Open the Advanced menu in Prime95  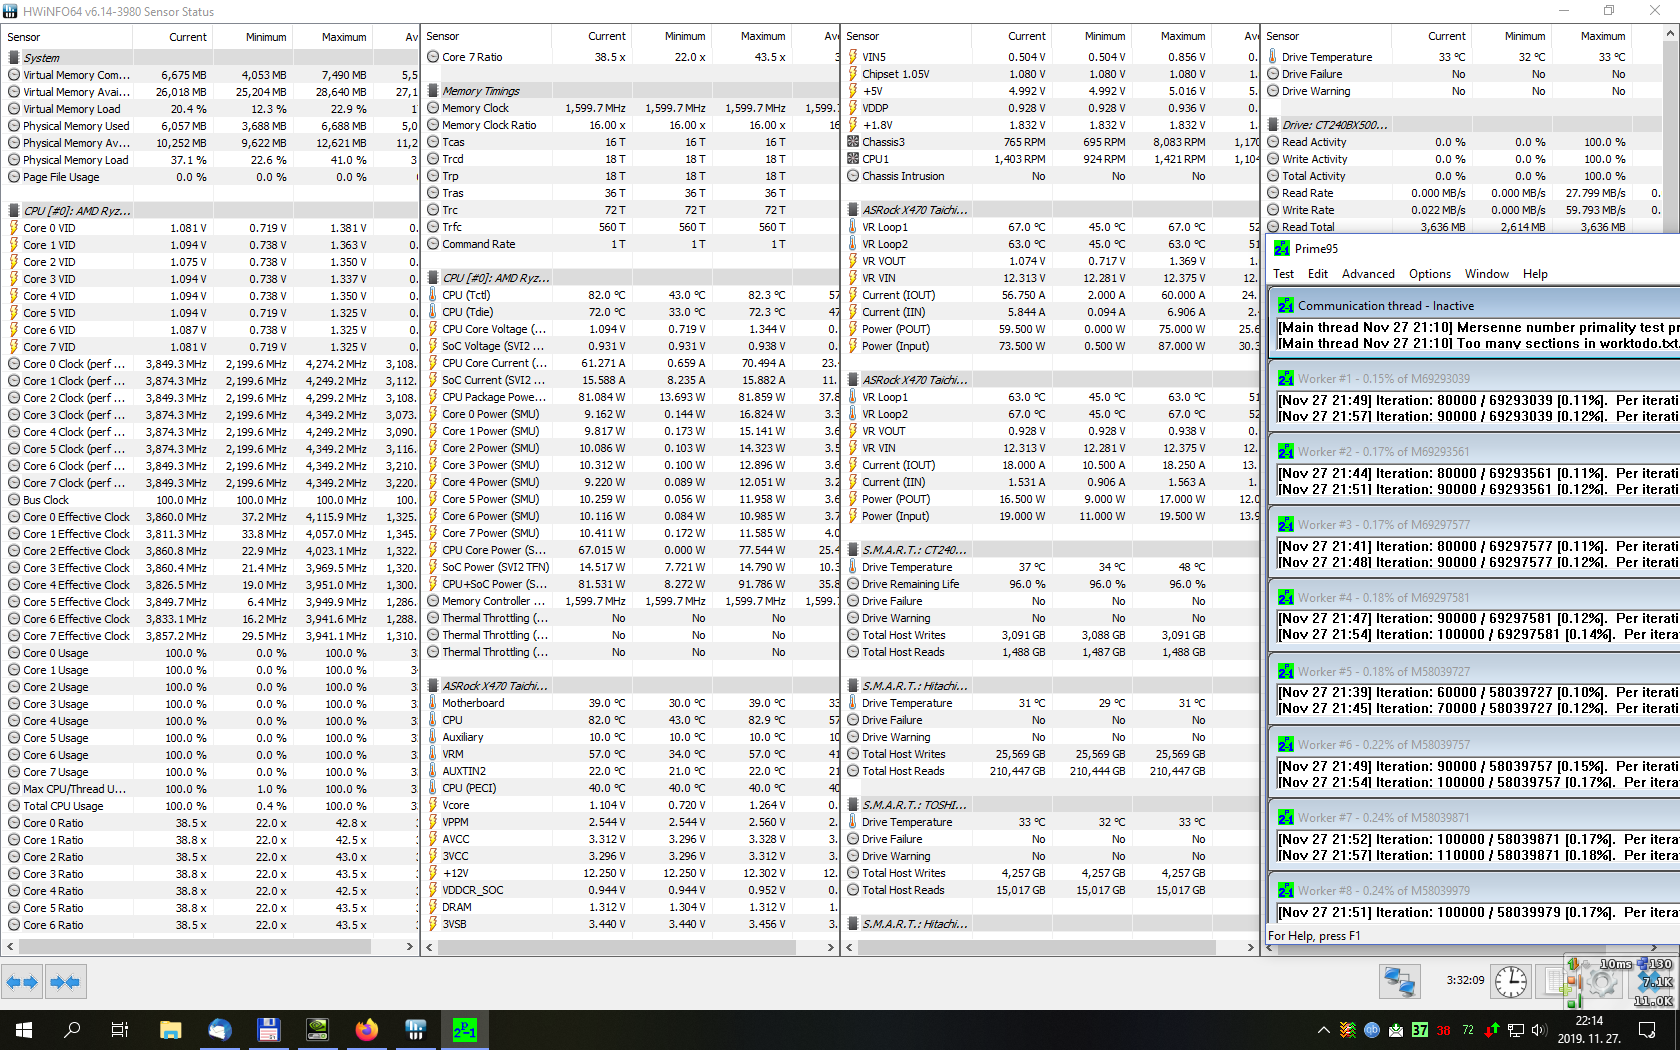point(1368,274)
